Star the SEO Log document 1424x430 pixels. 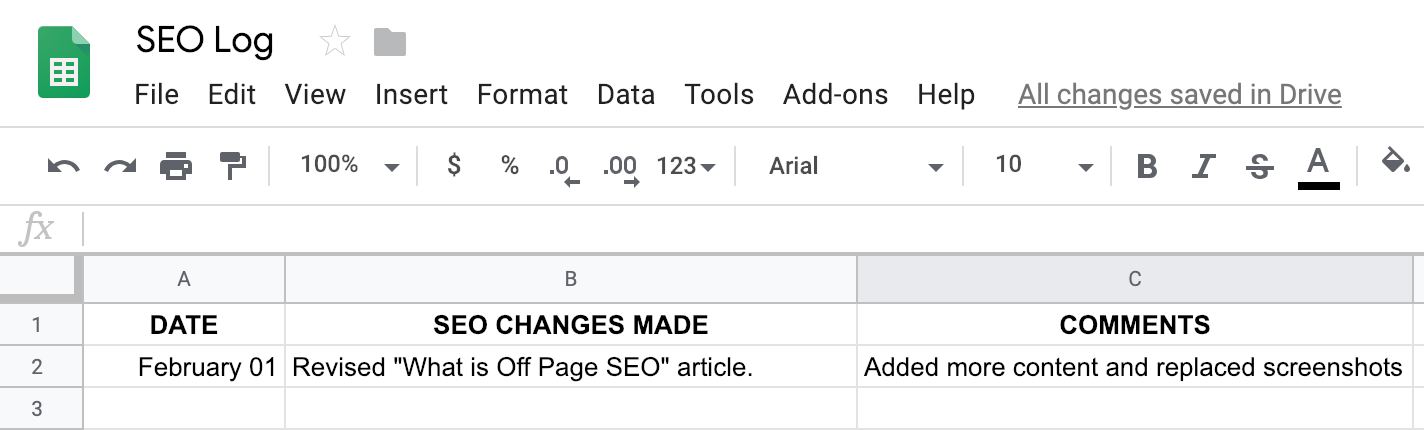(x=334, y=42)
